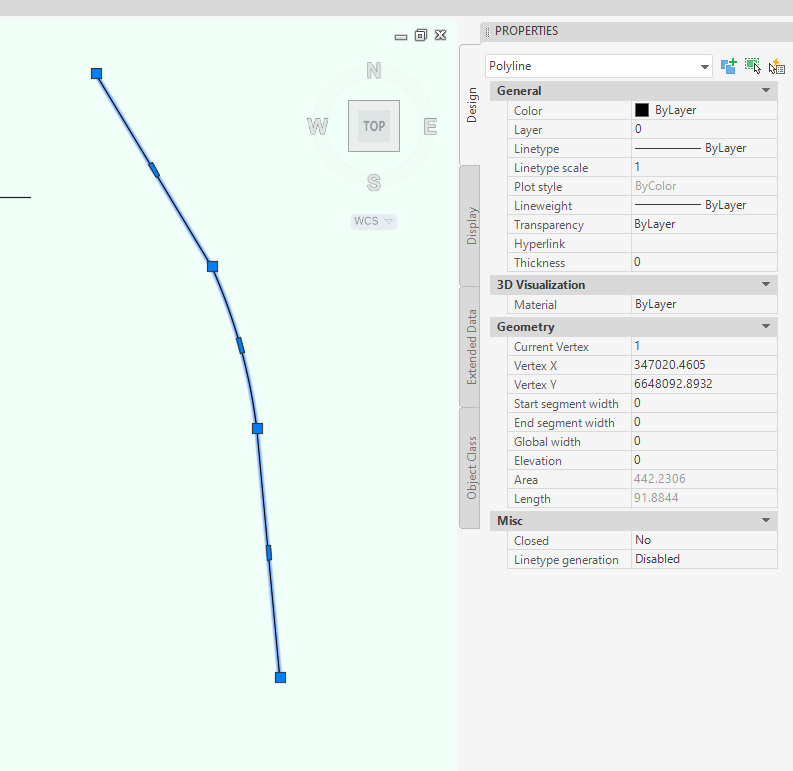The height and width of the screenshot is (771, 793).
Task: Toggle Linetype generation Disabled value
Action: click(704, 559)
